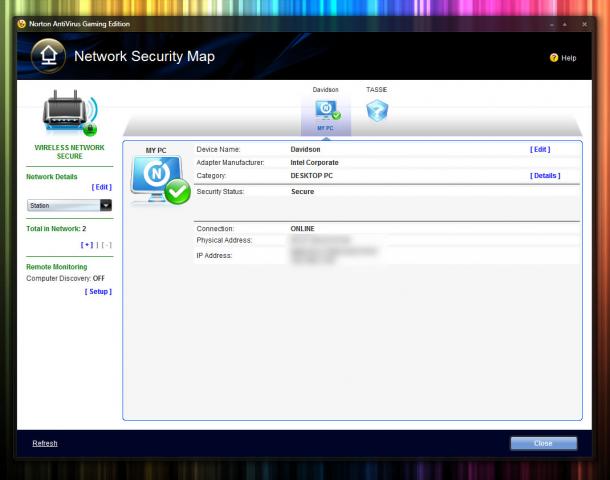Click the Help text link
610x480 pixels.
pos(568,58)
